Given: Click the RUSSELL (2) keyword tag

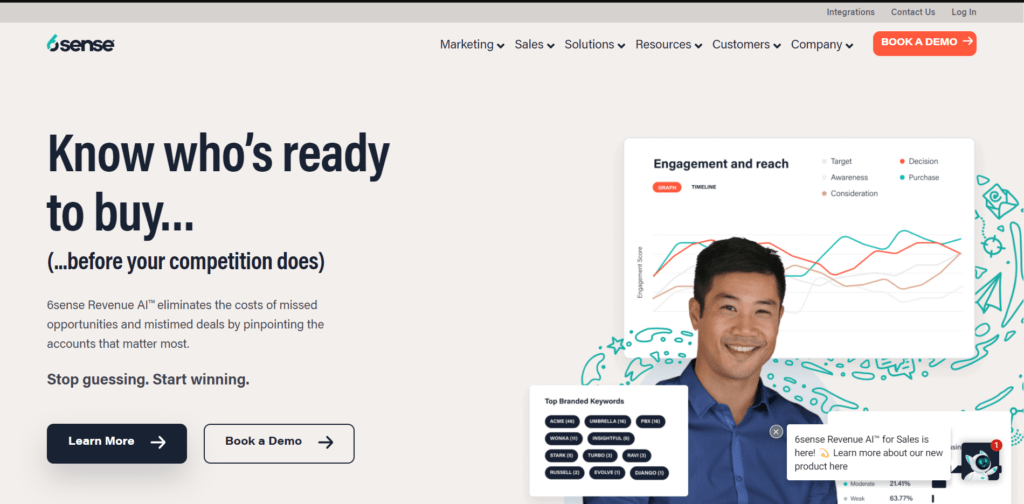Looking at the screenshot, I should point(565,473).
